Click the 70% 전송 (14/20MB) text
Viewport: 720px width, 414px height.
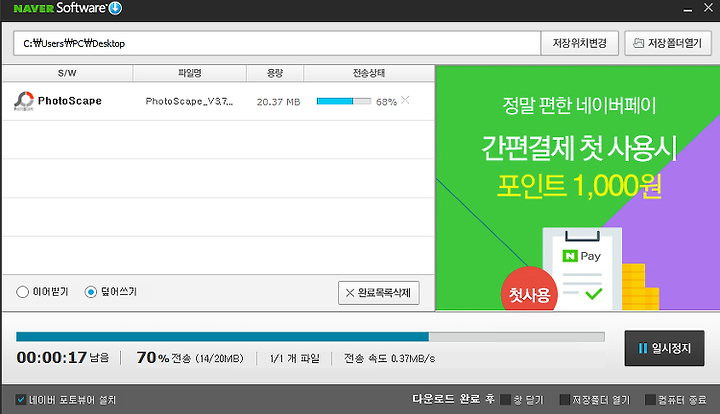(190, 358)
